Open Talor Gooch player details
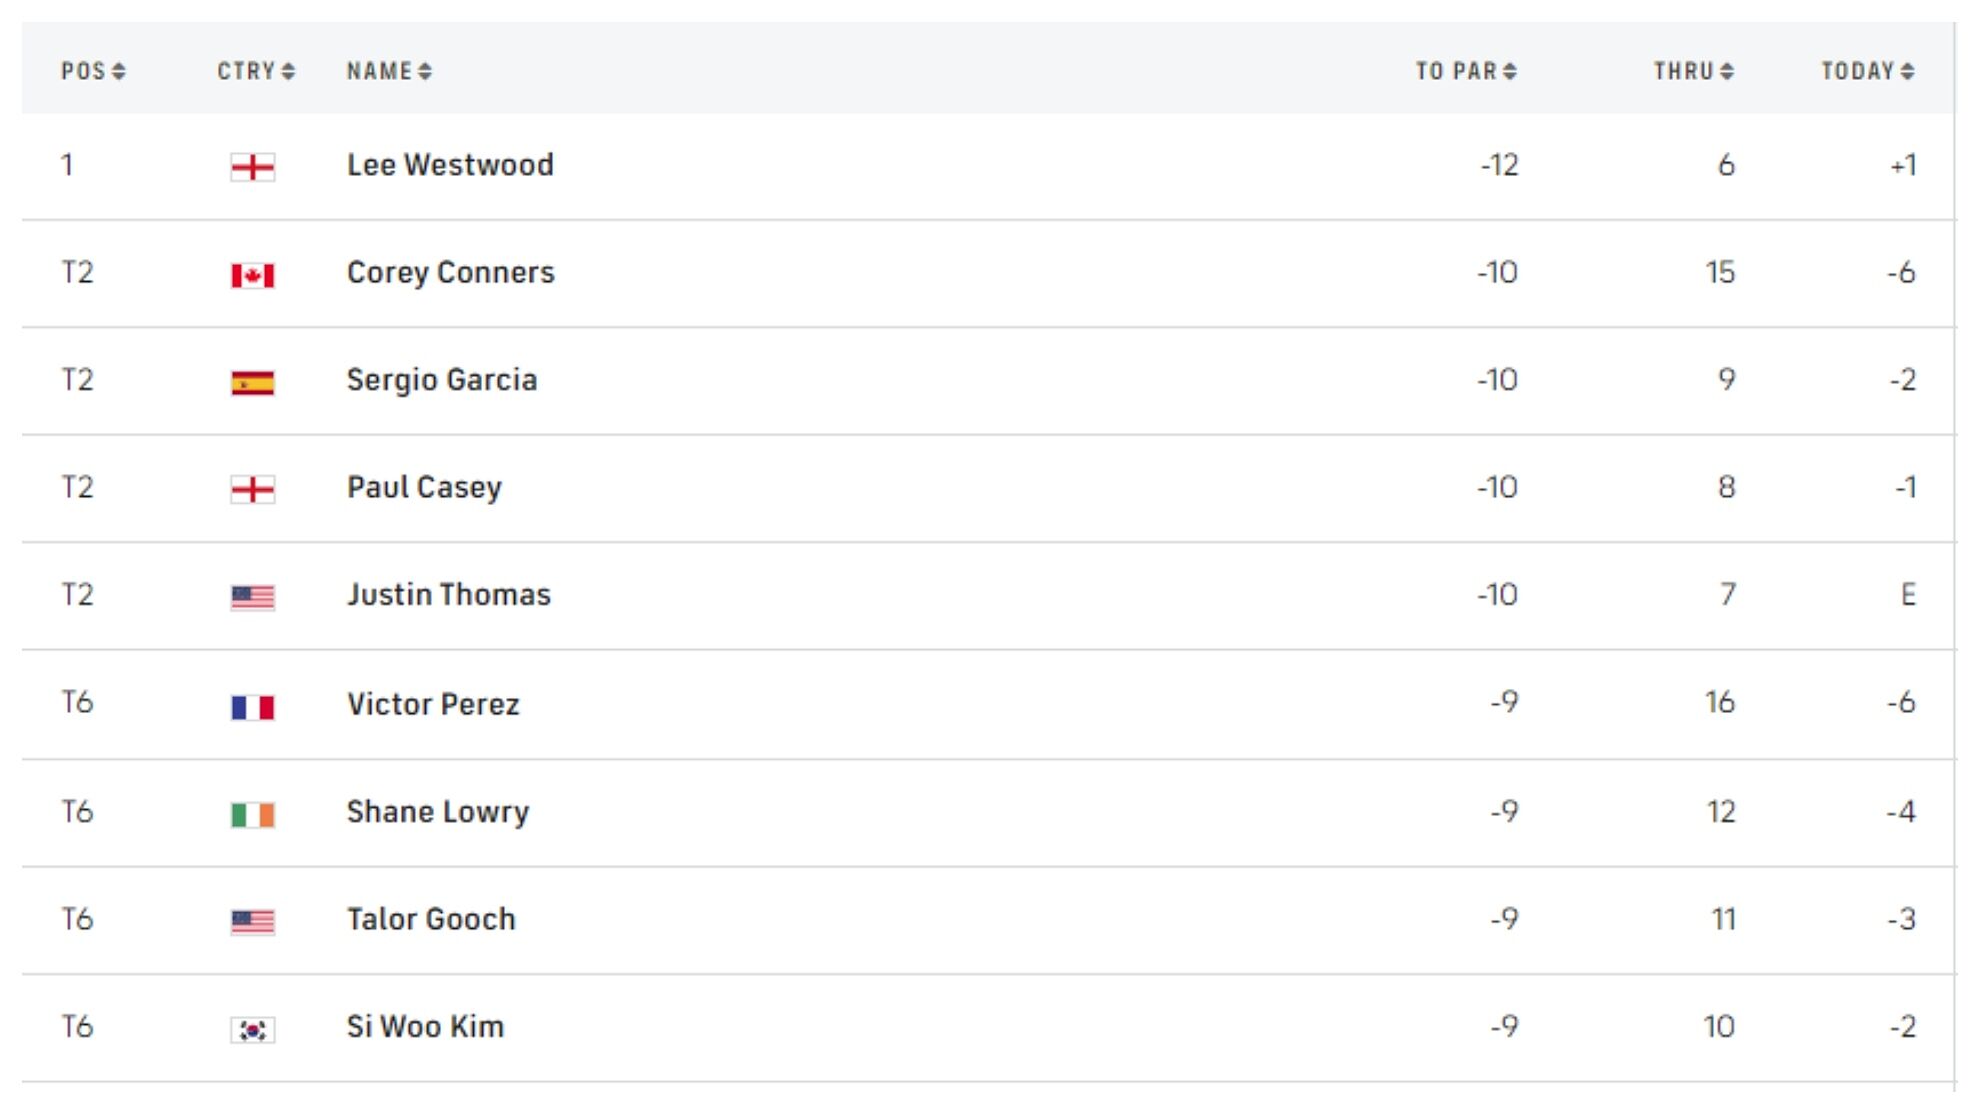Image resolution: width=1980 pixels, height=1114 pixels. pyautogui.click(x=431, y=919)
